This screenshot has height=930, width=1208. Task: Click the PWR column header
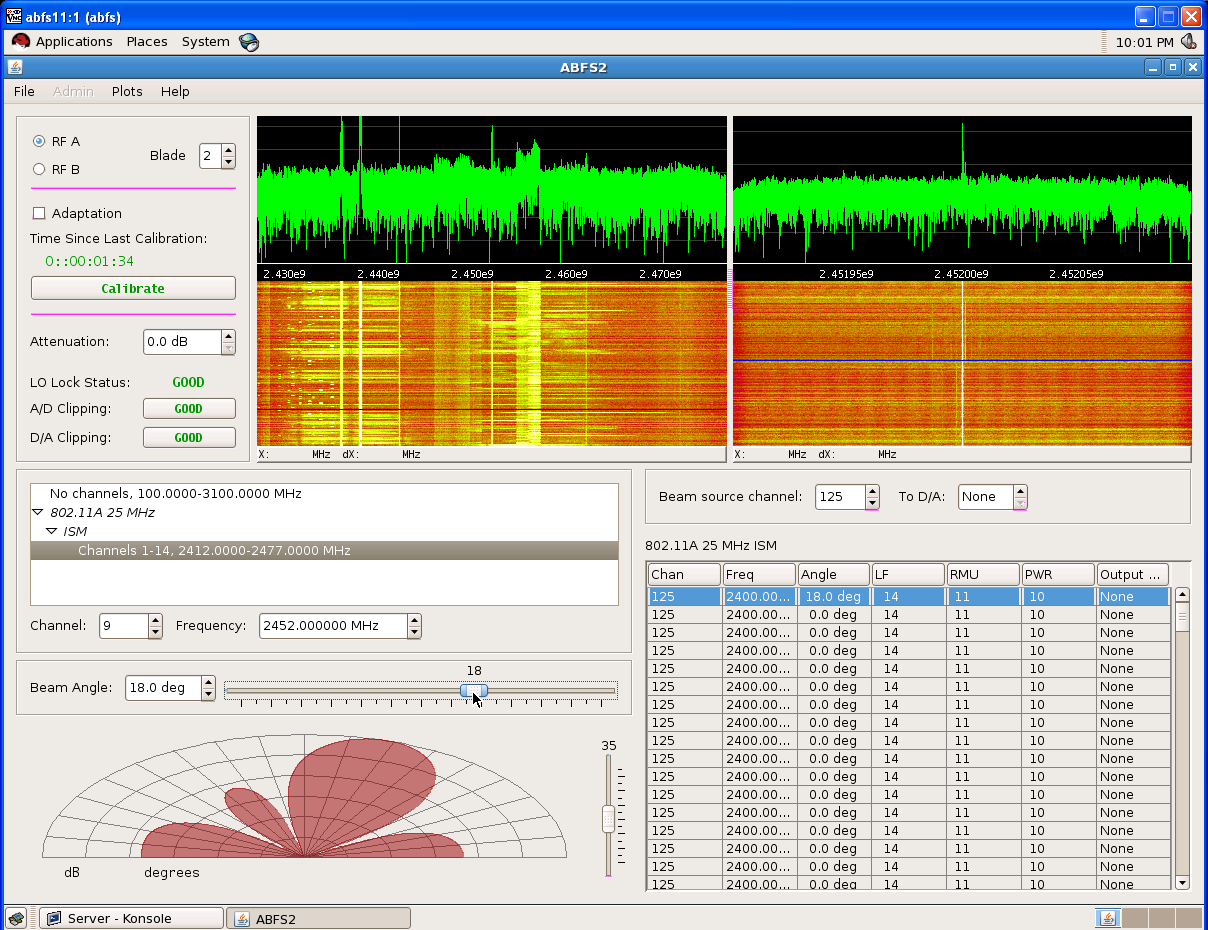(x=1058, y=574)
